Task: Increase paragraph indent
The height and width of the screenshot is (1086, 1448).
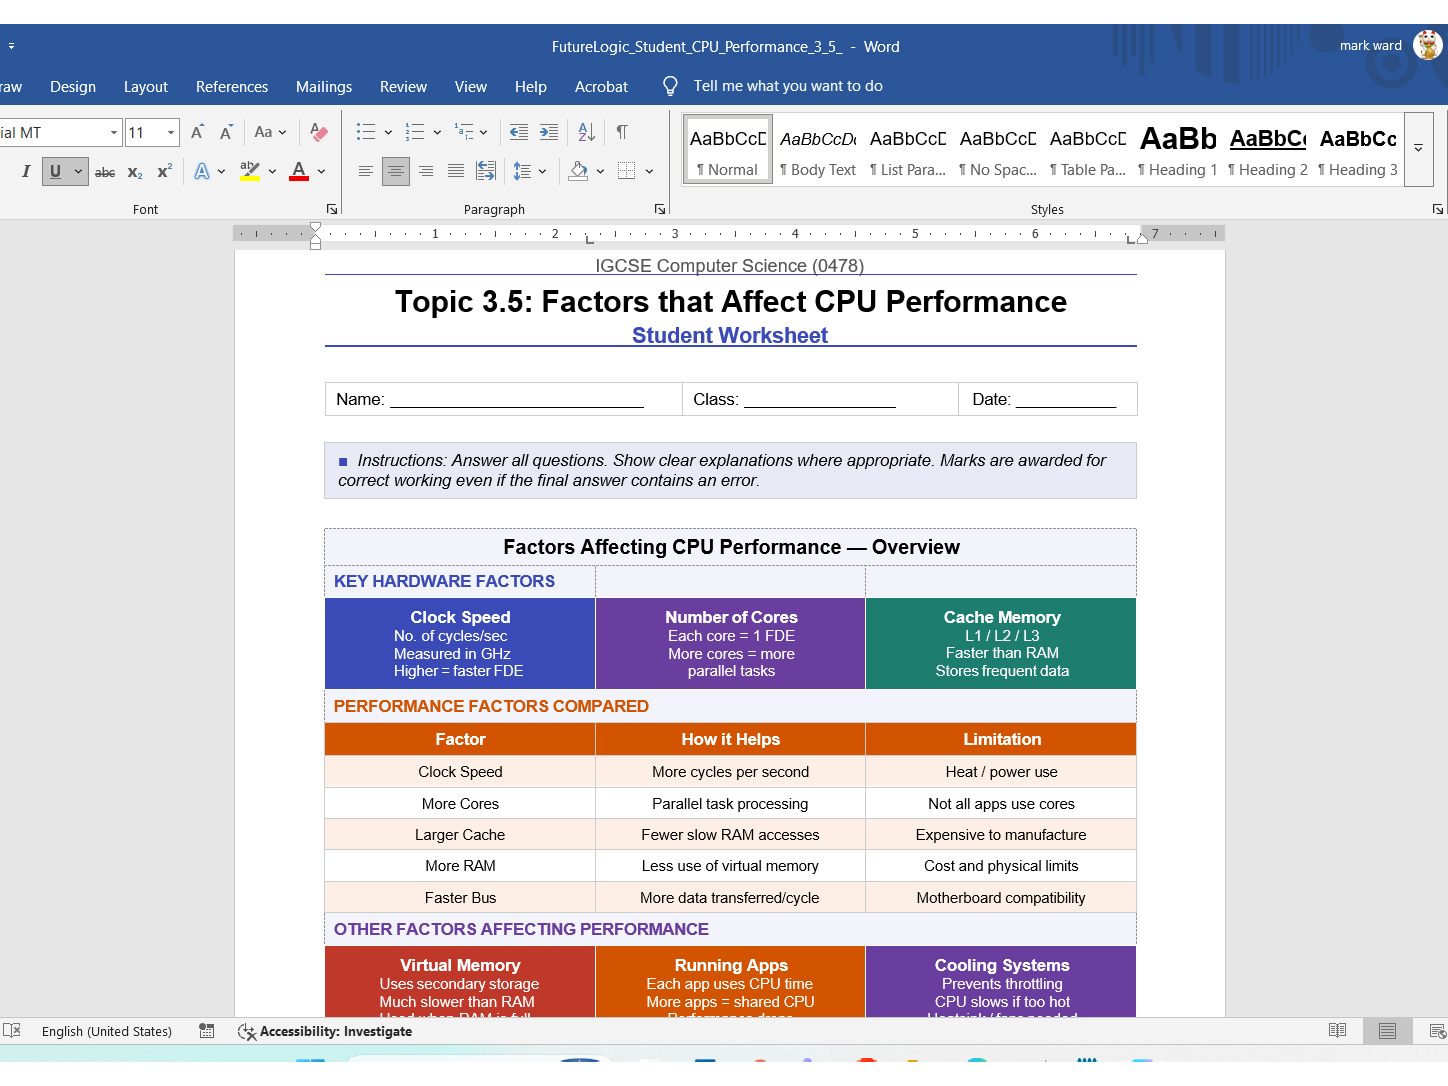Action: pos(549,132)
